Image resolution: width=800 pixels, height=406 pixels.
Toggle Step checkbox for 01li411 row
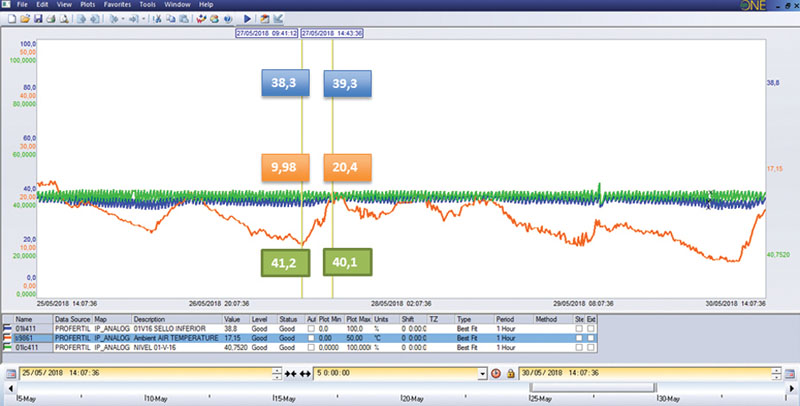tap(579, 329)
